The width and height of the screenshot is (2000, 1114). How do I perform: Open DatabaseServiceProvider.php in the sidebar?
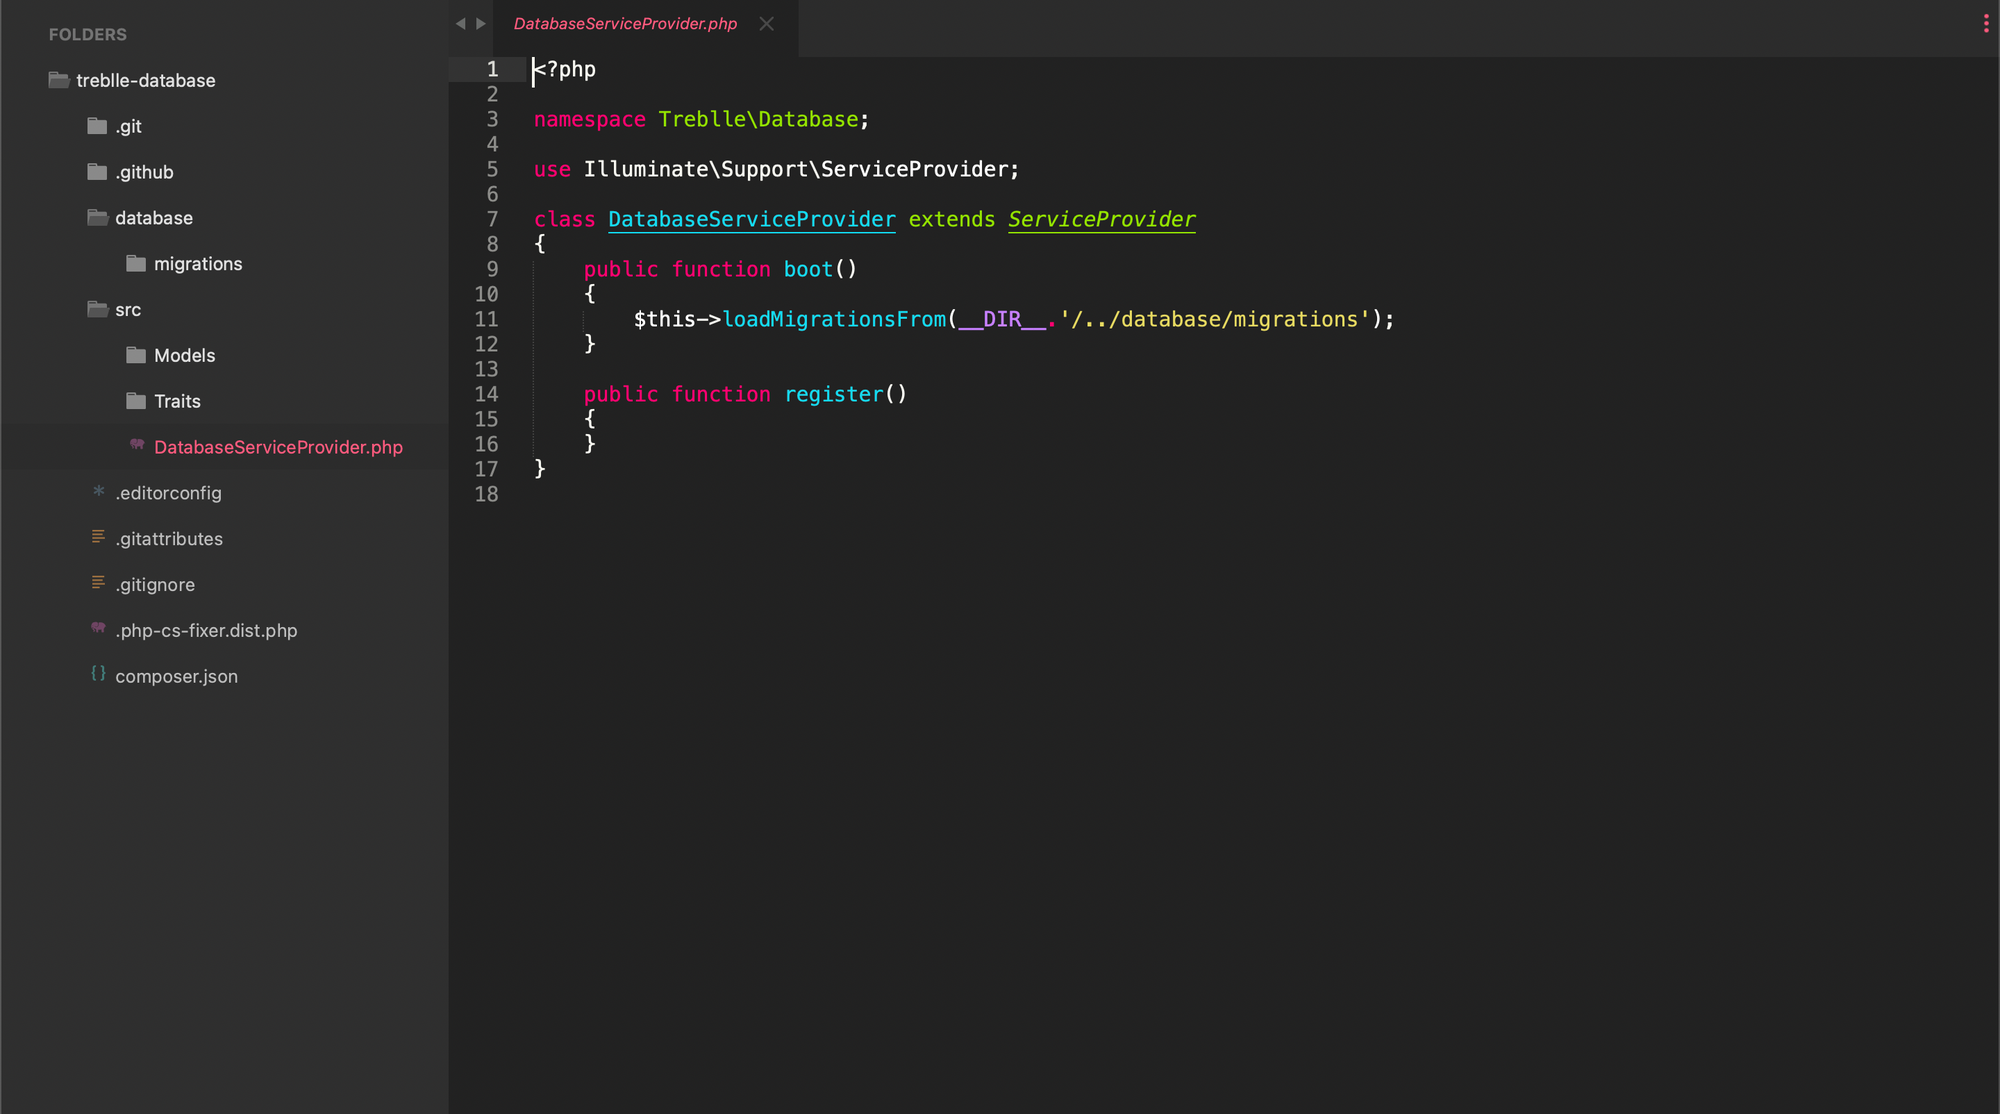tap(278, 447)
